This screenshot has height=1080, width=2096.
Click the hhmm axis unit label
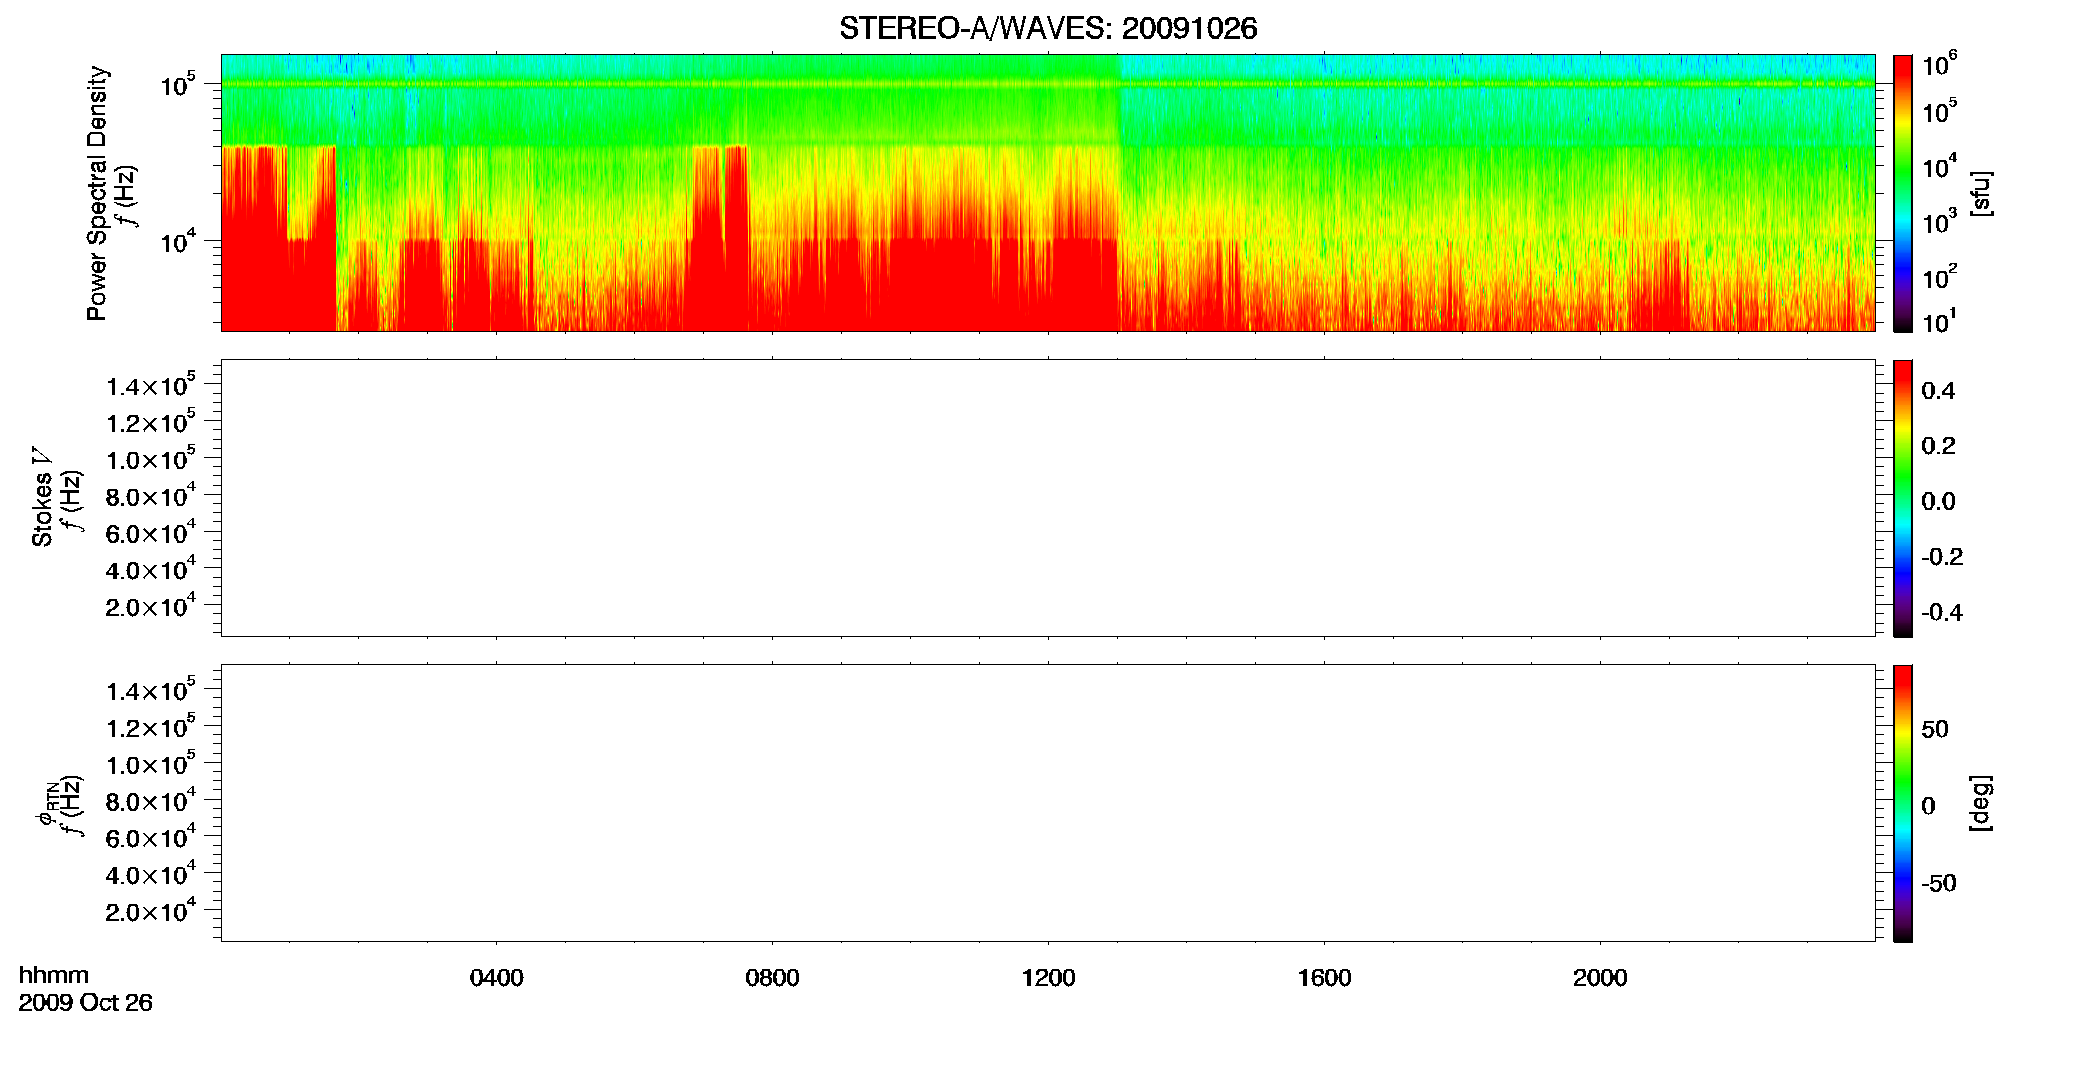(x=53, y=975)
